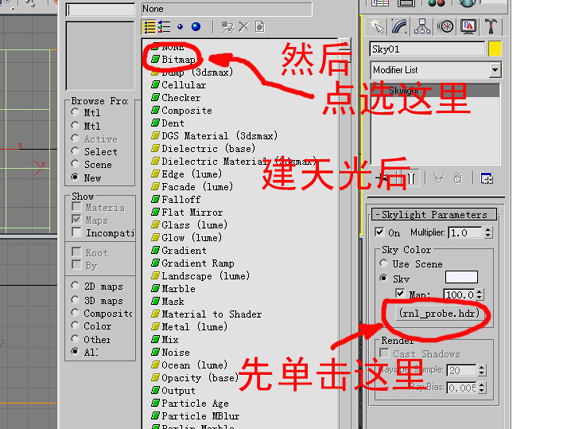Screen dimensions: 567x429
Task: Toggle the skylight On checkbox
Action: 379,232
